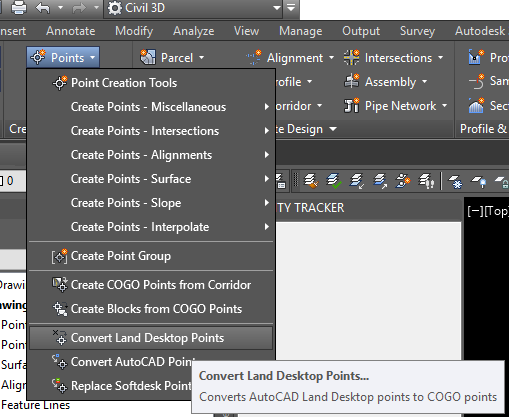Expand Create Points - Slope submenu
The width and height of the screenshot is (509, 417).
151,203
